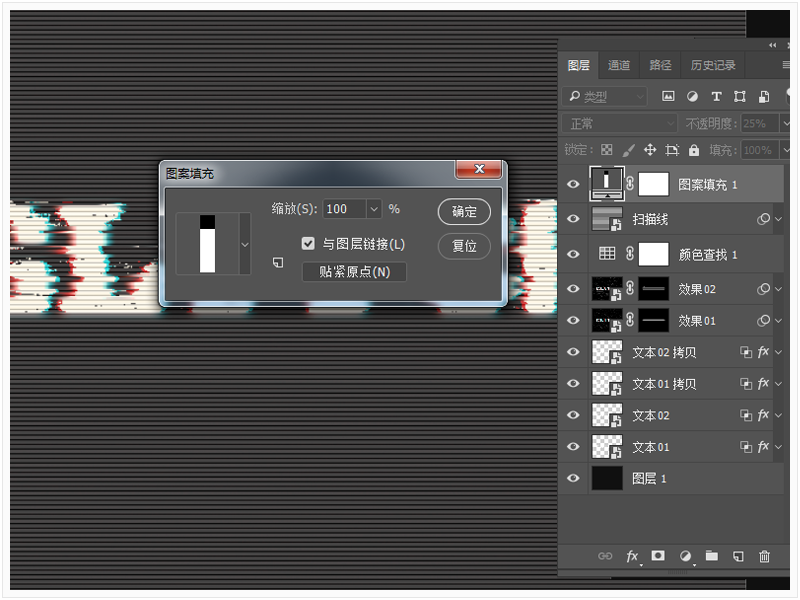Image resolution: width=800 pixels, height=600 pixels.
Task: Click lock image pixels brush icon
Action: [x=628, y=149]
